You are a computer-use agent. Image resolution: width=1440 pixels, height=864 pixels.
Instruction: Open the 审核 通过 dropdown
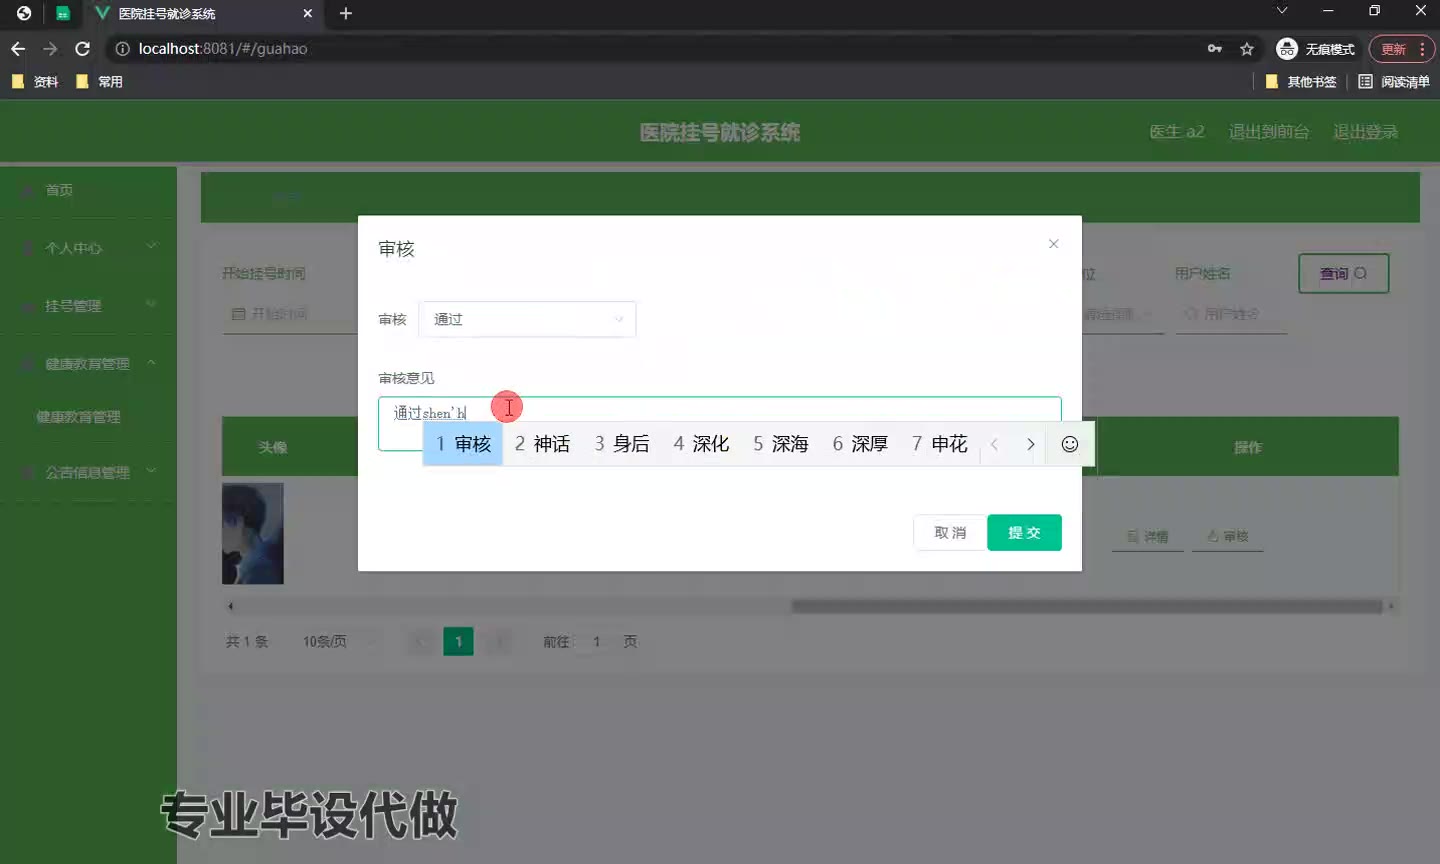click(x=527, y=319)
